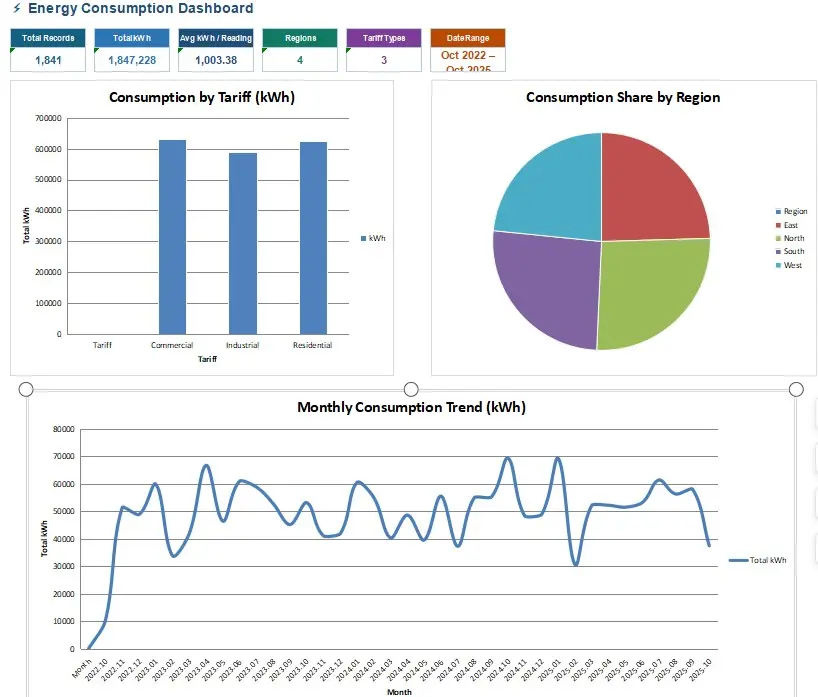Select the Consumption by Tariff (kWh) chart title
The image size is (818, 697).
[202, 98]
